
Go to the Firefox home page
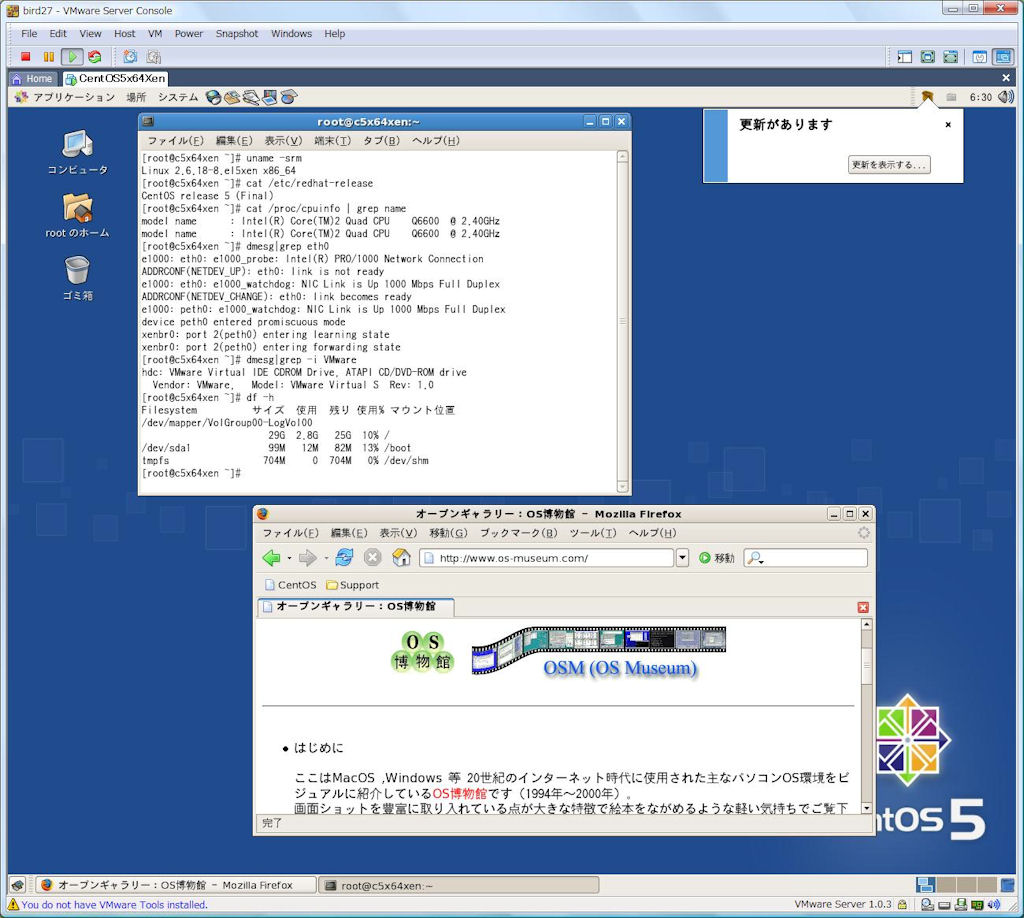click(x=401, y=558)
